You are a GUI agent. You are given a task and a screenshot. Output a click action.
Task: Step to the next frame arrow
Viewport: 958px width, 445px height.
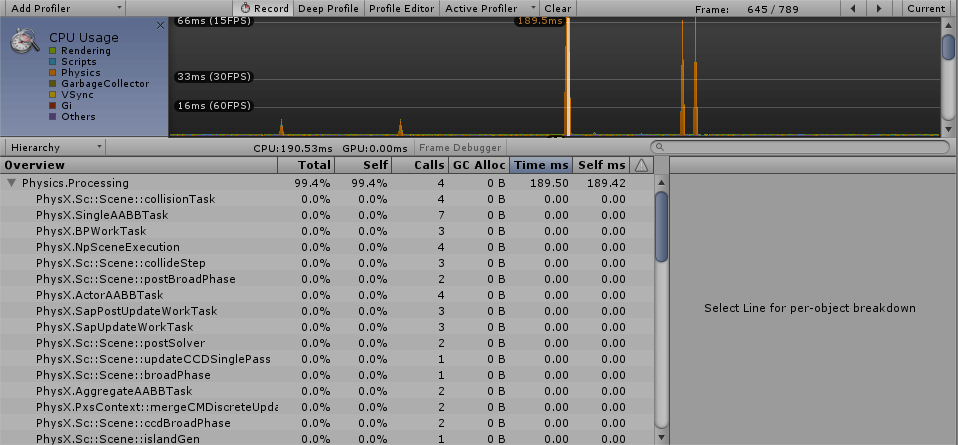pos(879,8)
